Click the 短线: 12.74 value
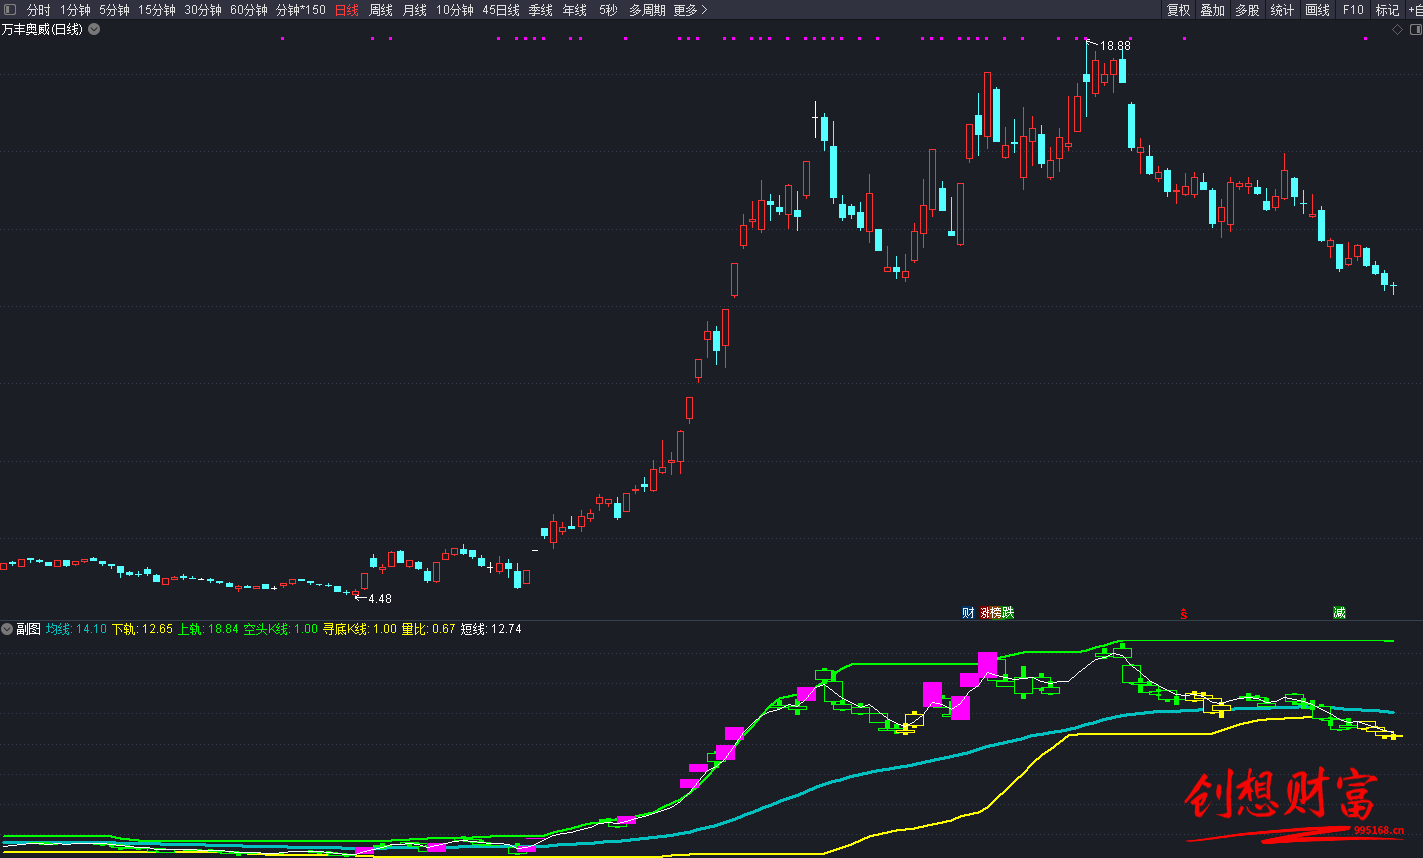The height and width of the screenshot is (858, 1423). pos(491,629)
